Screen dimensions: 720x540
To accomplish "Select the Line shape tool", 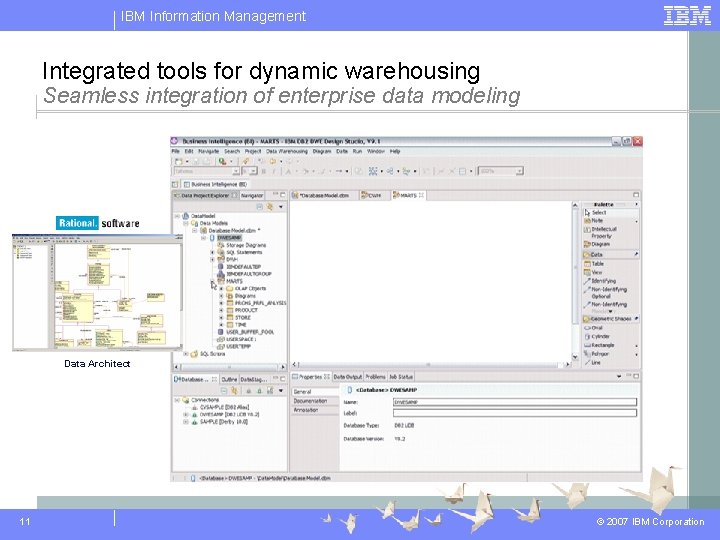I will tap(595, 363).
